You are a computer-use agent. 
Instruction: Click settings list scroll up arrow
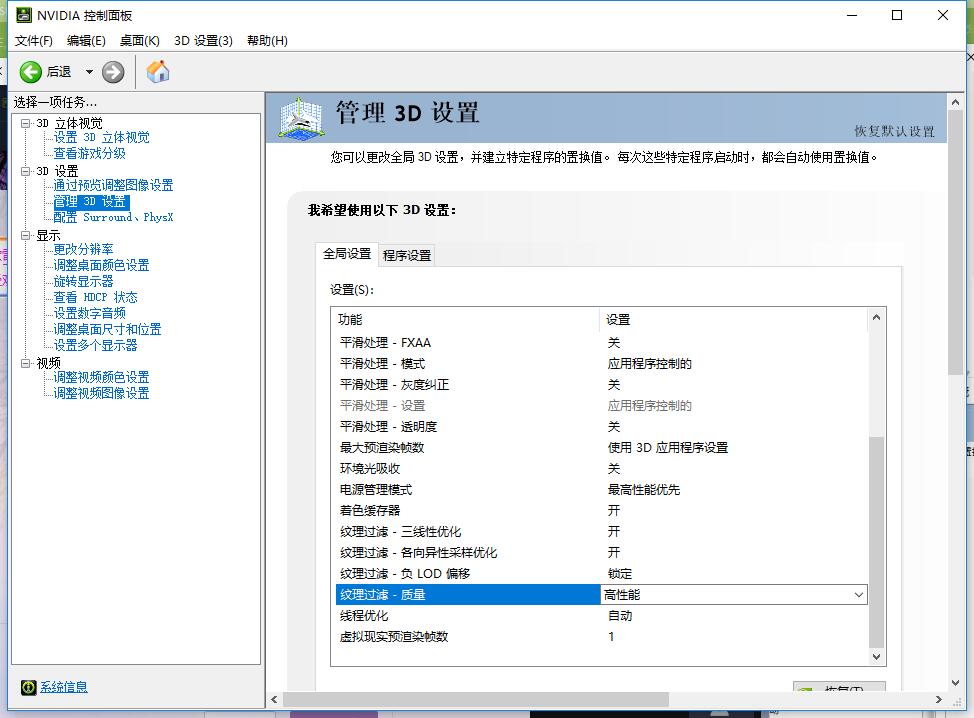[876, 317]
